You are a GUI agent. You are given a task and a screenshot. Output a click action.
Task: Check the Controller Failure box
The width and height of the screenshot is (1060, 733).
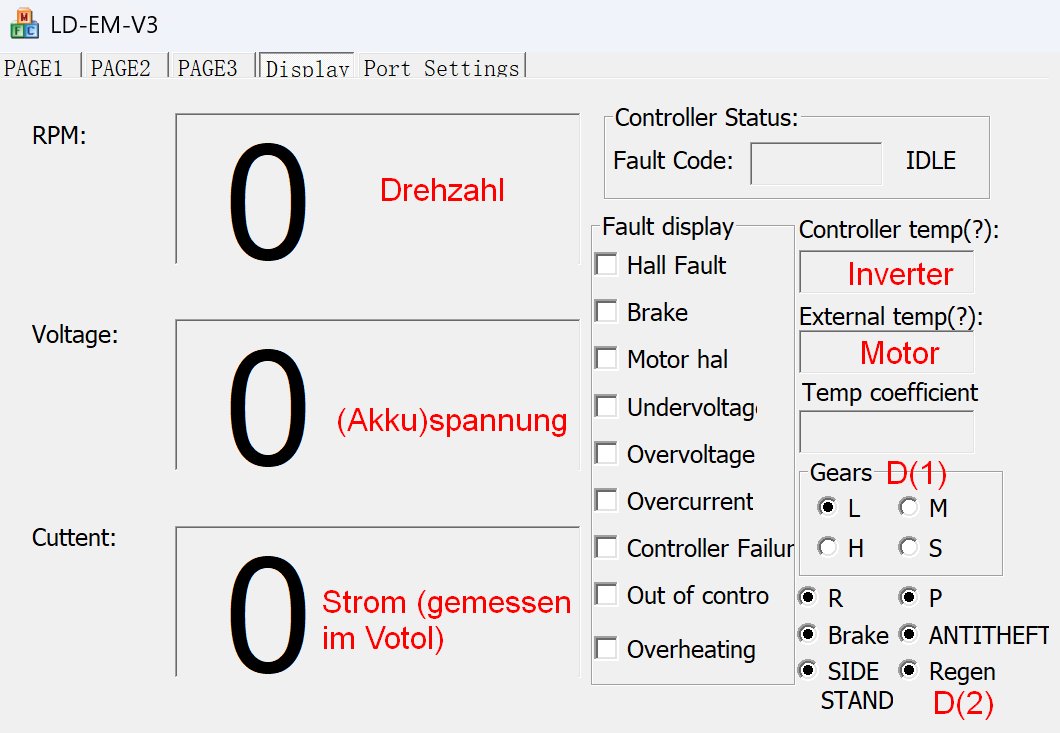(x=606, y=547)
